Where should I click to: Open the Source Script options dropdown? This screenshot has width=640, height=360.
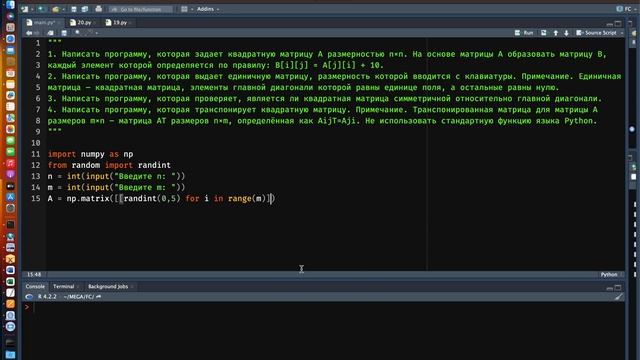622,33
